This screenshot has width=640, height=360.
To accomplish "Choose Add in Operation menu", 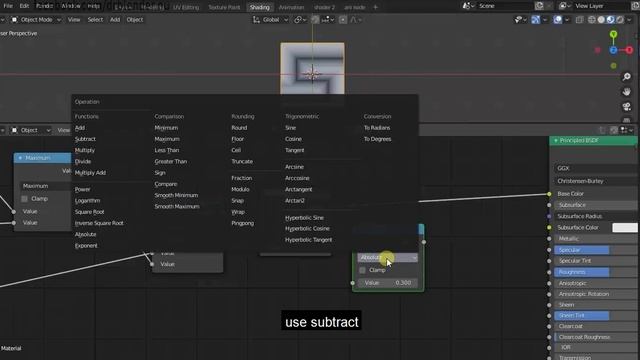I will coord(80,128).
